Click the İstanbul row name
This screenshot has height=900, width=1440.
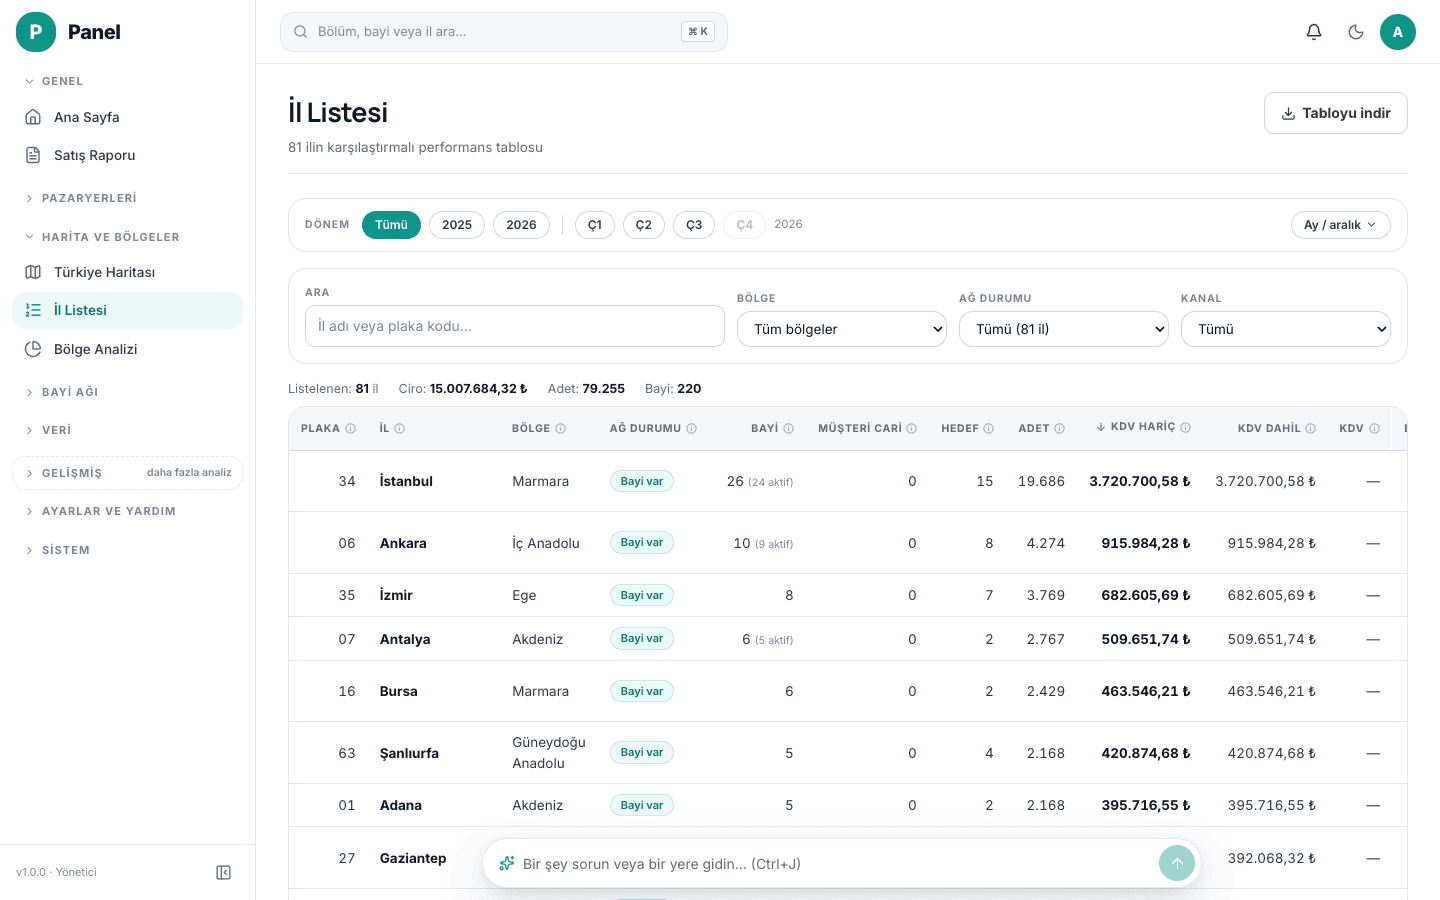pyautogui.click(x=406, y=481)
